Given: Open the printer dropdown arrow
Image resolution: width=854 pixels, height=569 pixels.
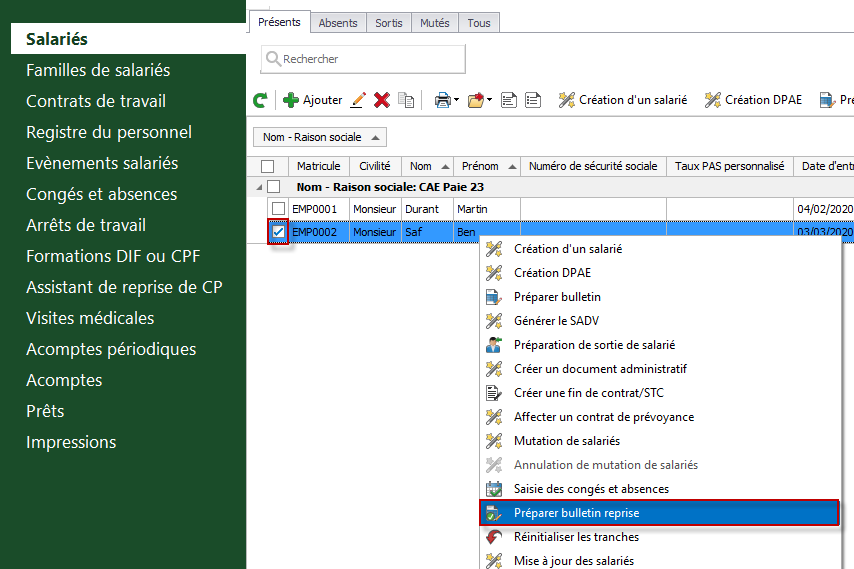Looking at the screenshot, I should [456, 100].
